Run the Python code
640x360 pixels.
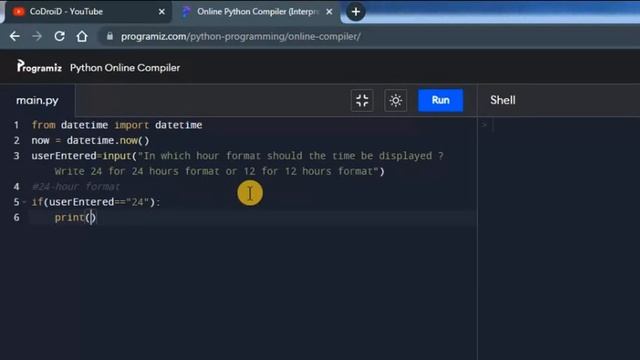440,100
